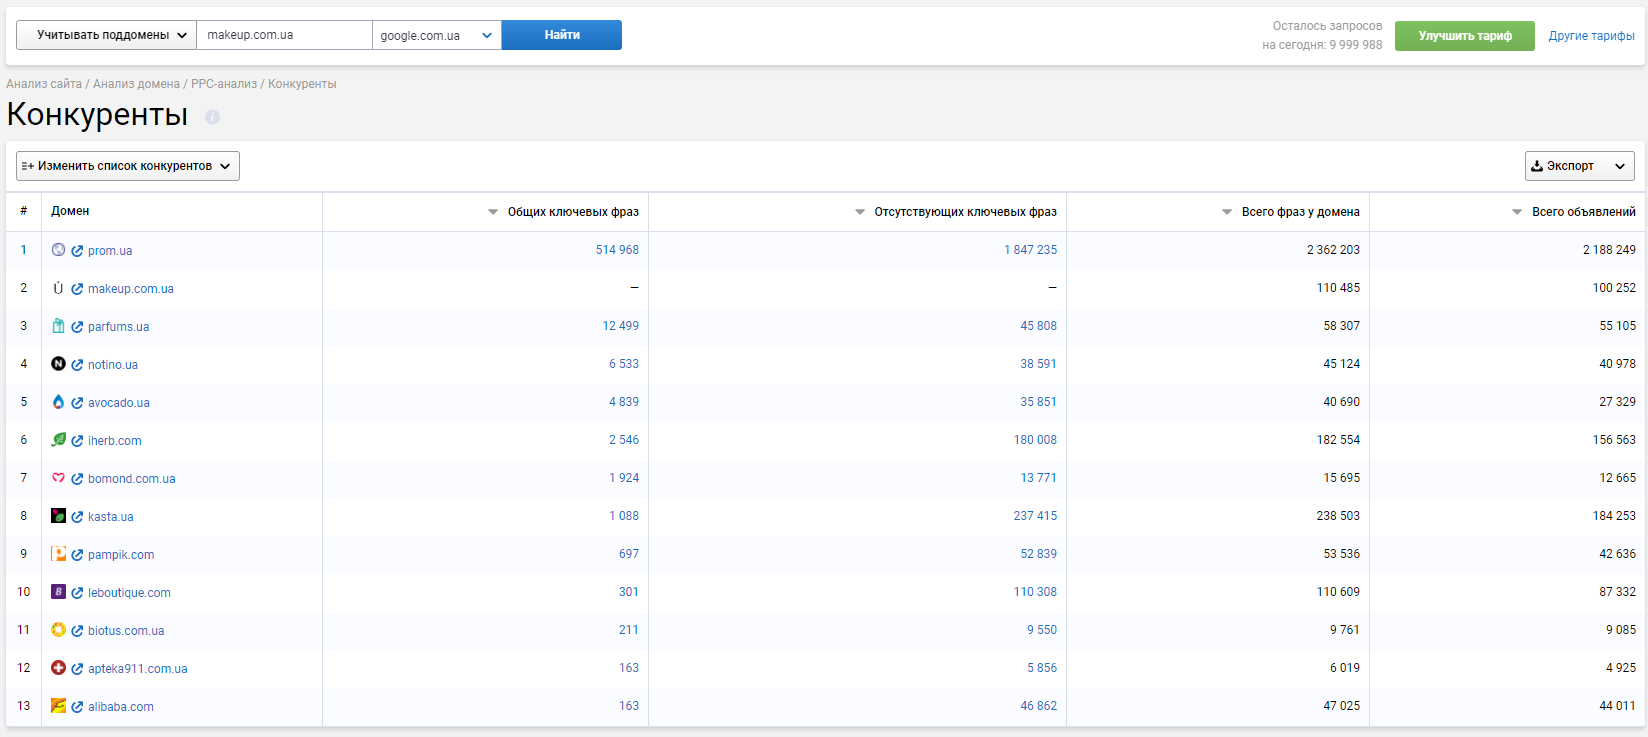Click common phrases value 12 499
1648x737 pixels.
tap(620, 326)
